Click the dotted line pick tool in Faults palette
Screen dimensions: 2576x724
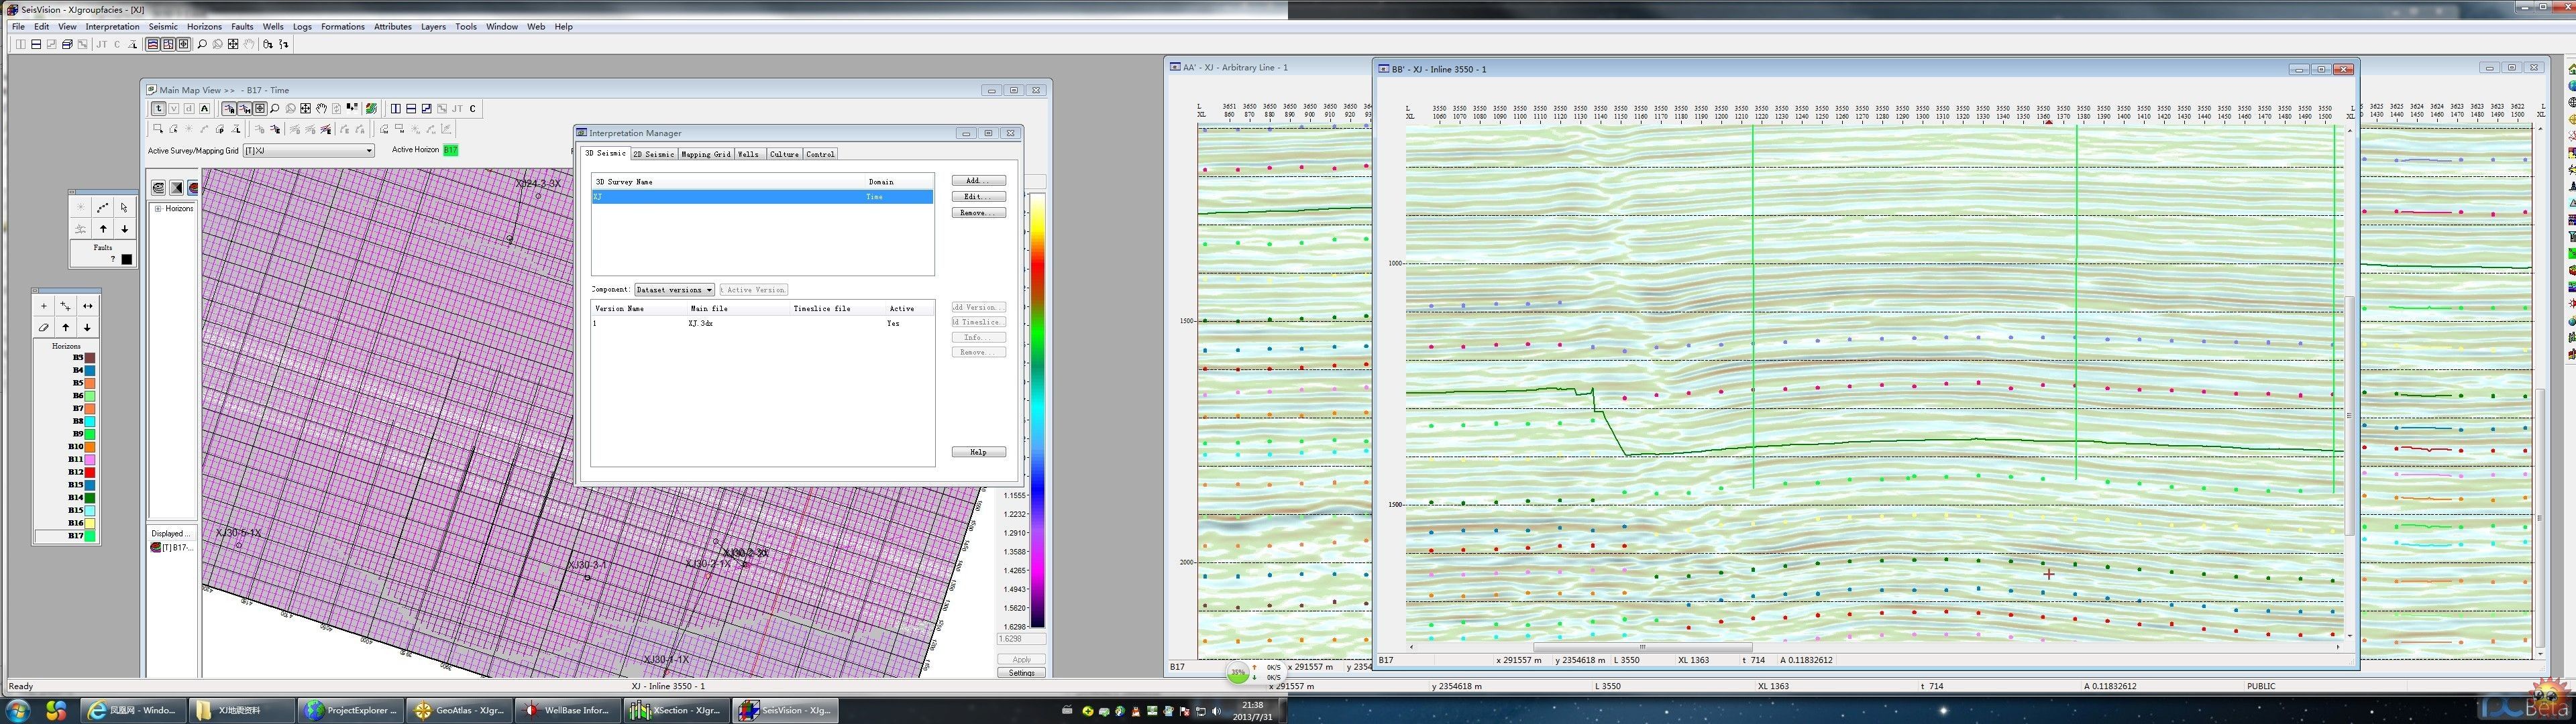(103, 208)
